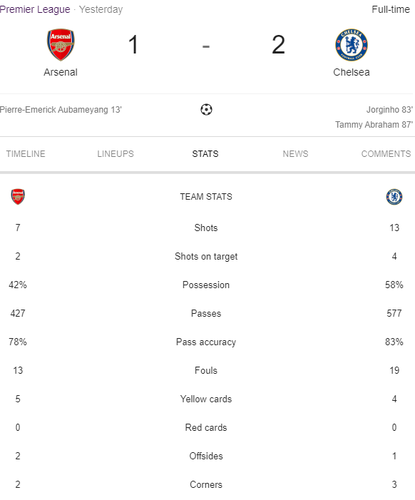
Task: View the Comments tab
Action: (386, 154)
